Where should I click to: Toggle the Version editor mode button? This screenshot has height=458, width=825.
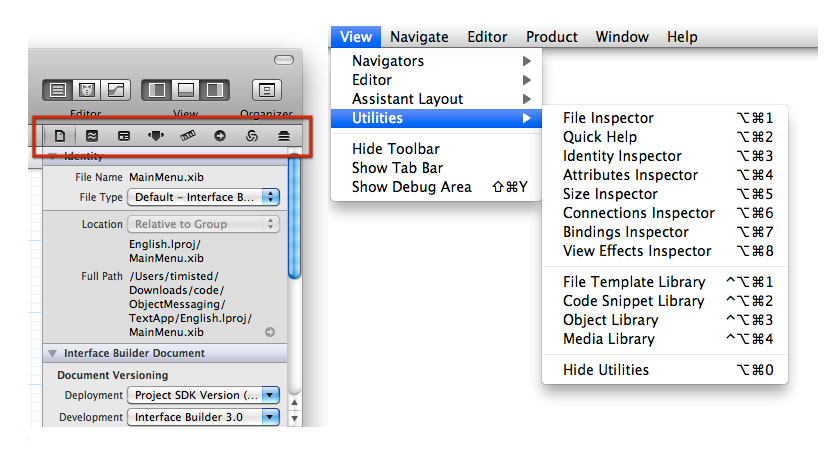115,90
